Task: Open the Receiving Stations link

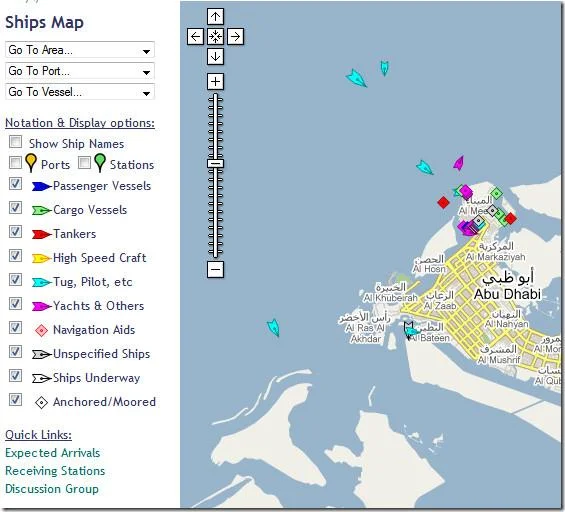Action: [55, 471]
